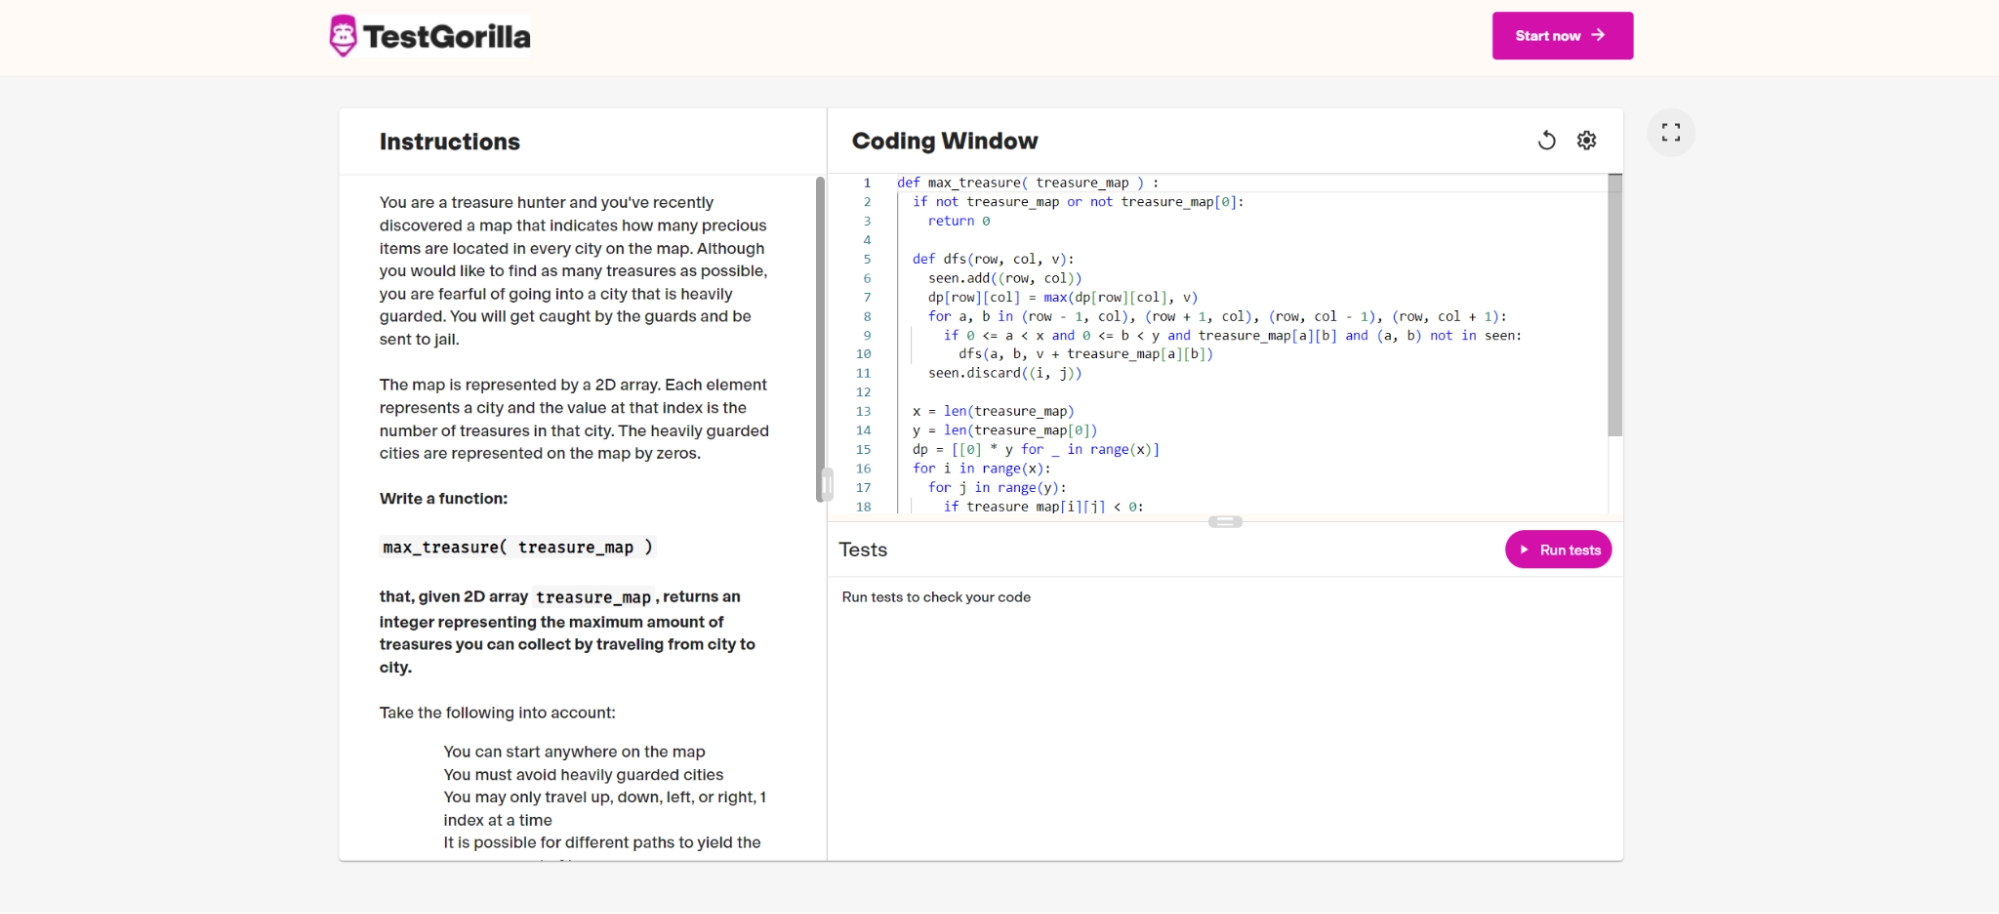Click the code editor vertical scrollbar
The image size is (1999, 914).
(1614, 305)
